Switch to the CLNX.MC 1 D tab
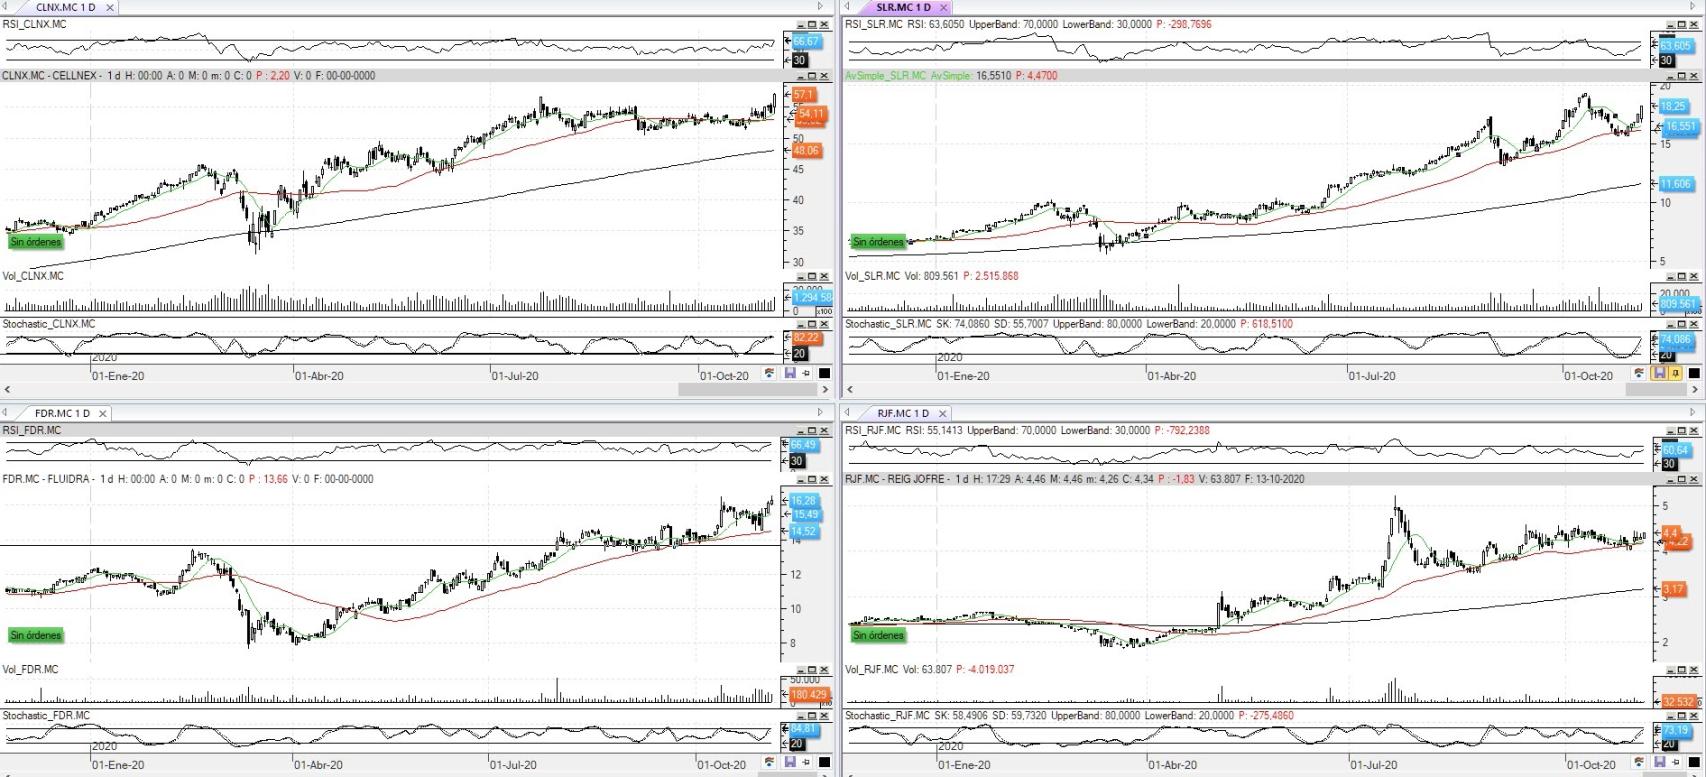Screen dimensions: 1706x777 (65, 7)
